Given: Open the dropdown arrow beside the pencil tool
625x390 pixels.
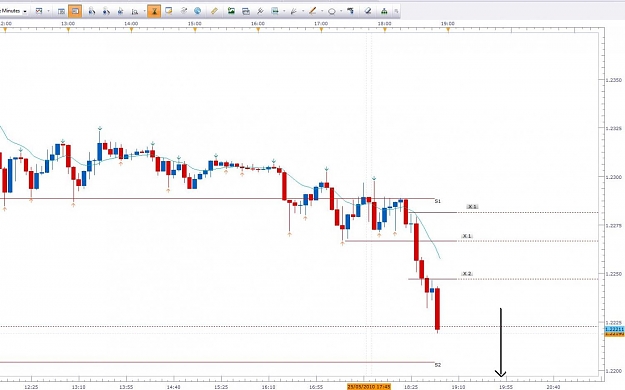Looking at the screenshot, I should coord(322,11).
